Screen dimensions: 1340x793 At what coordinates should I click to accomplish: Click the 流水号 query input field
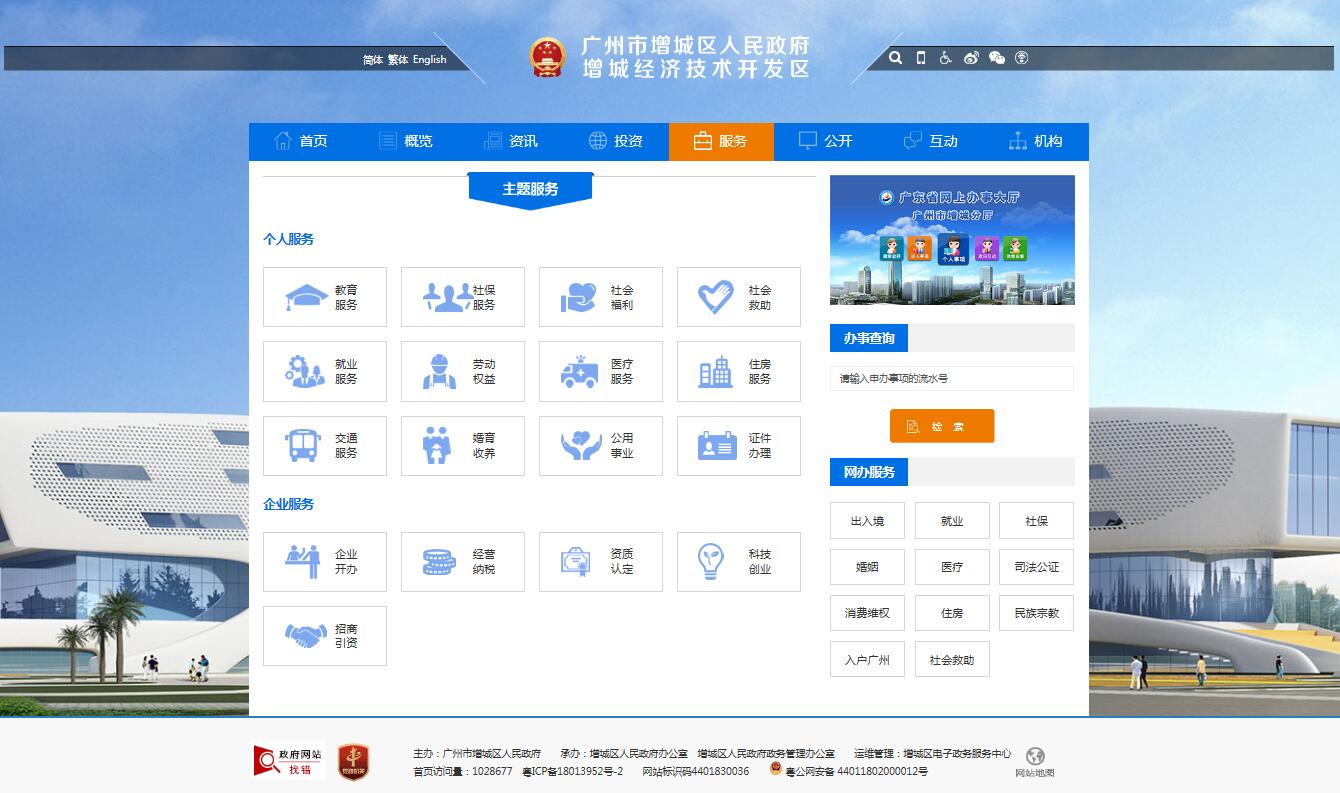click(x=950, y=378)
